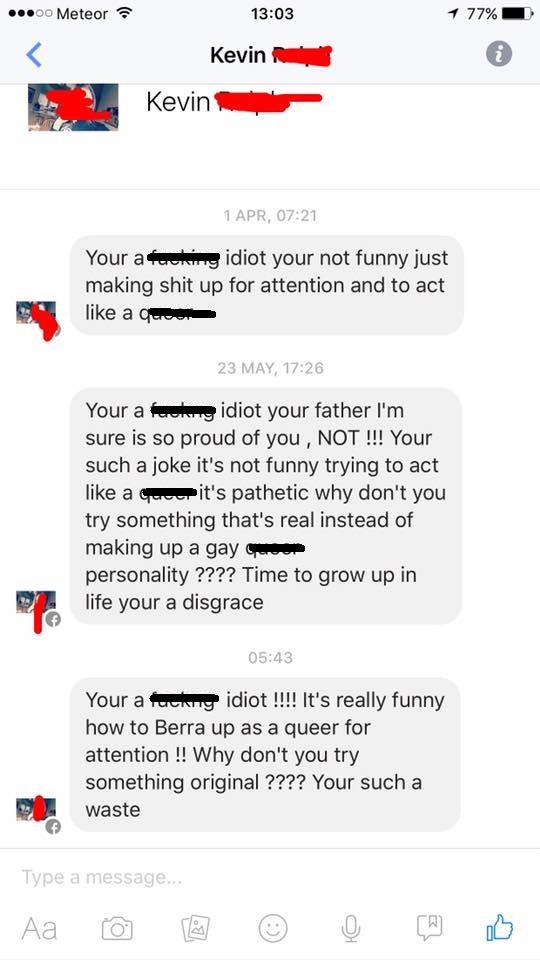Tap the microphone voice message icon
The image size is (540, 960).
(x=350, y=928)
